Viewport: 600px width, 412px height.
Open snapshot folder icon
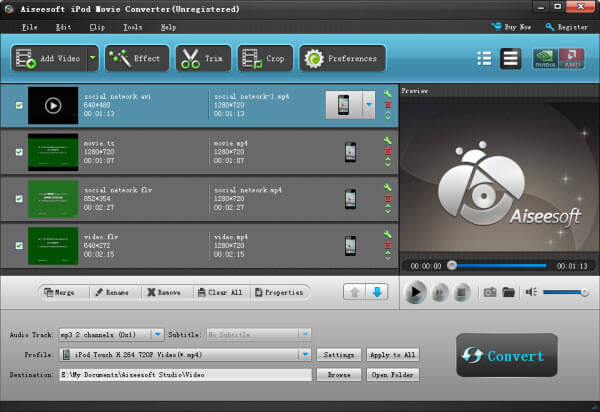pyautogui.click(x=509, y=293)
